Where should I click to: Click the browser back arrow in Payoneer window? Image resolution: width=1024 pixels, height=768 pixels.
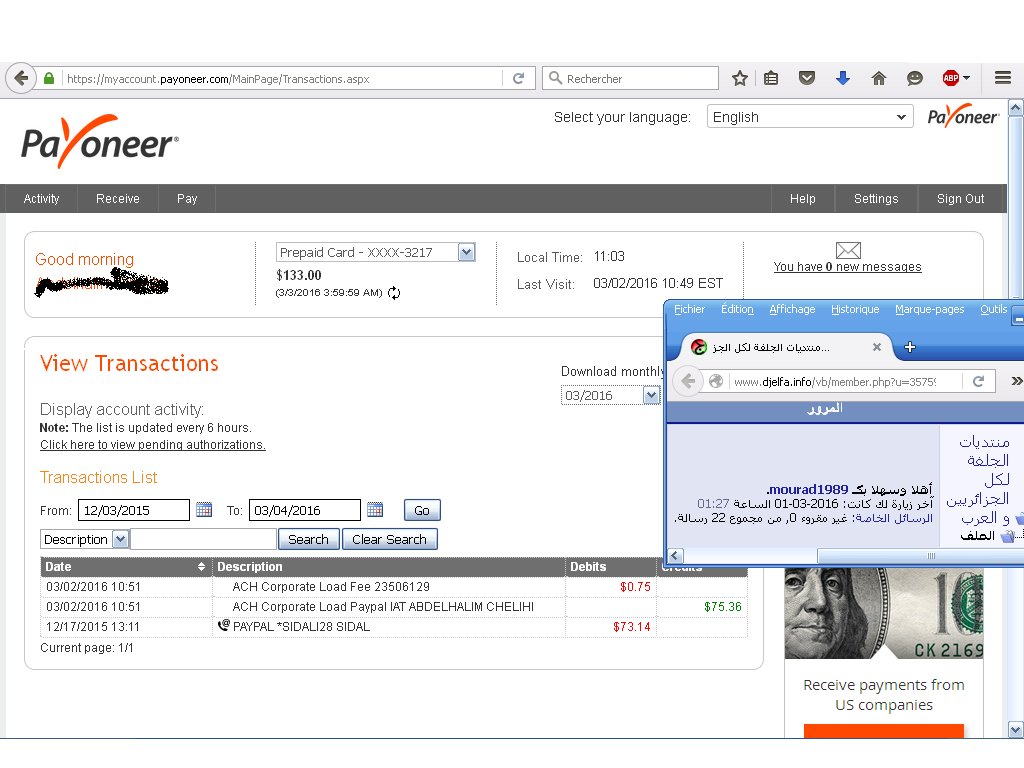coord(21,78)
